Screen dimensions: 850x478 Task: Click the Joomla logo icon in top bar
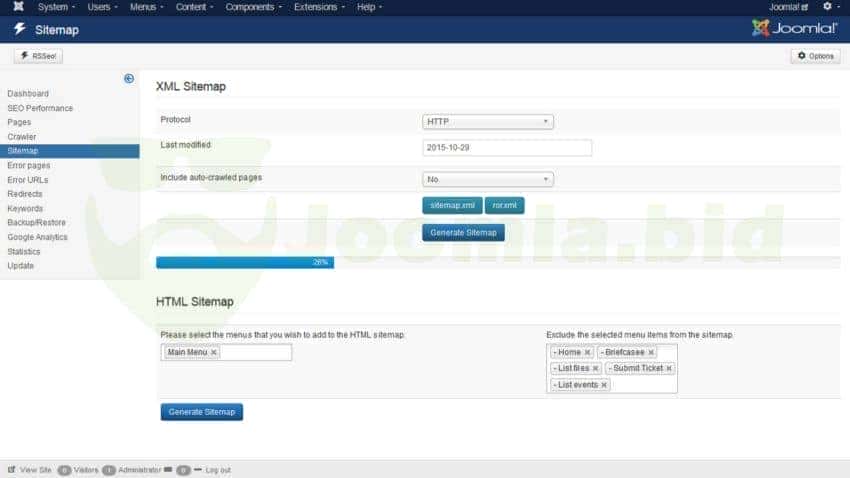pos(19,7)
